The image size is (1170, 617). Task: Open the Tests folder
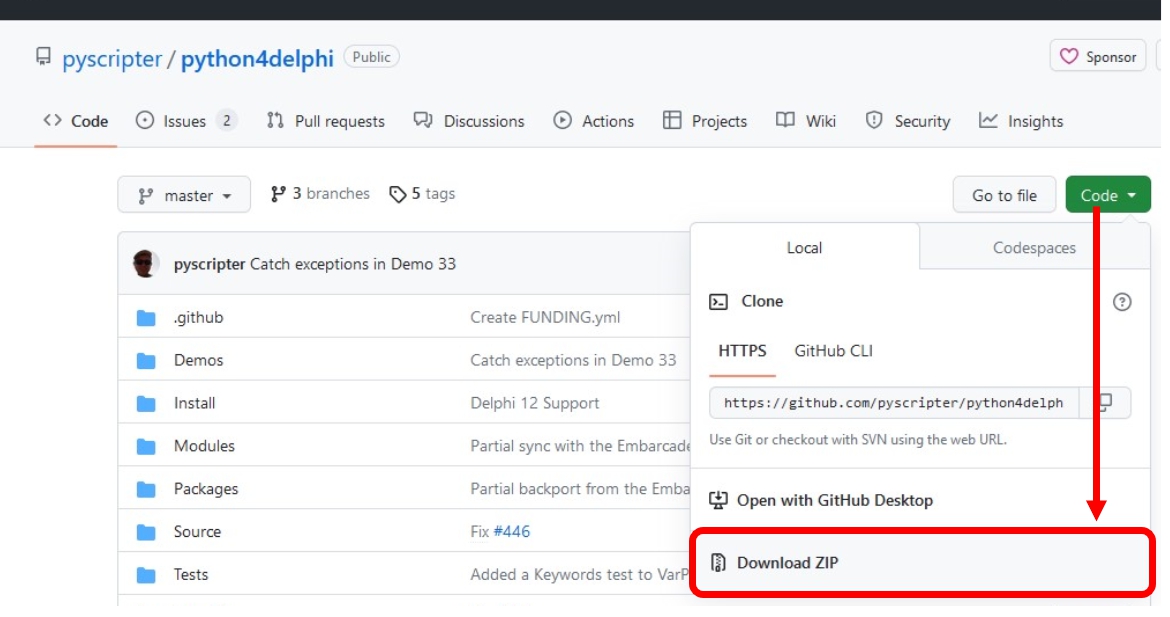(x=190, y=574)
